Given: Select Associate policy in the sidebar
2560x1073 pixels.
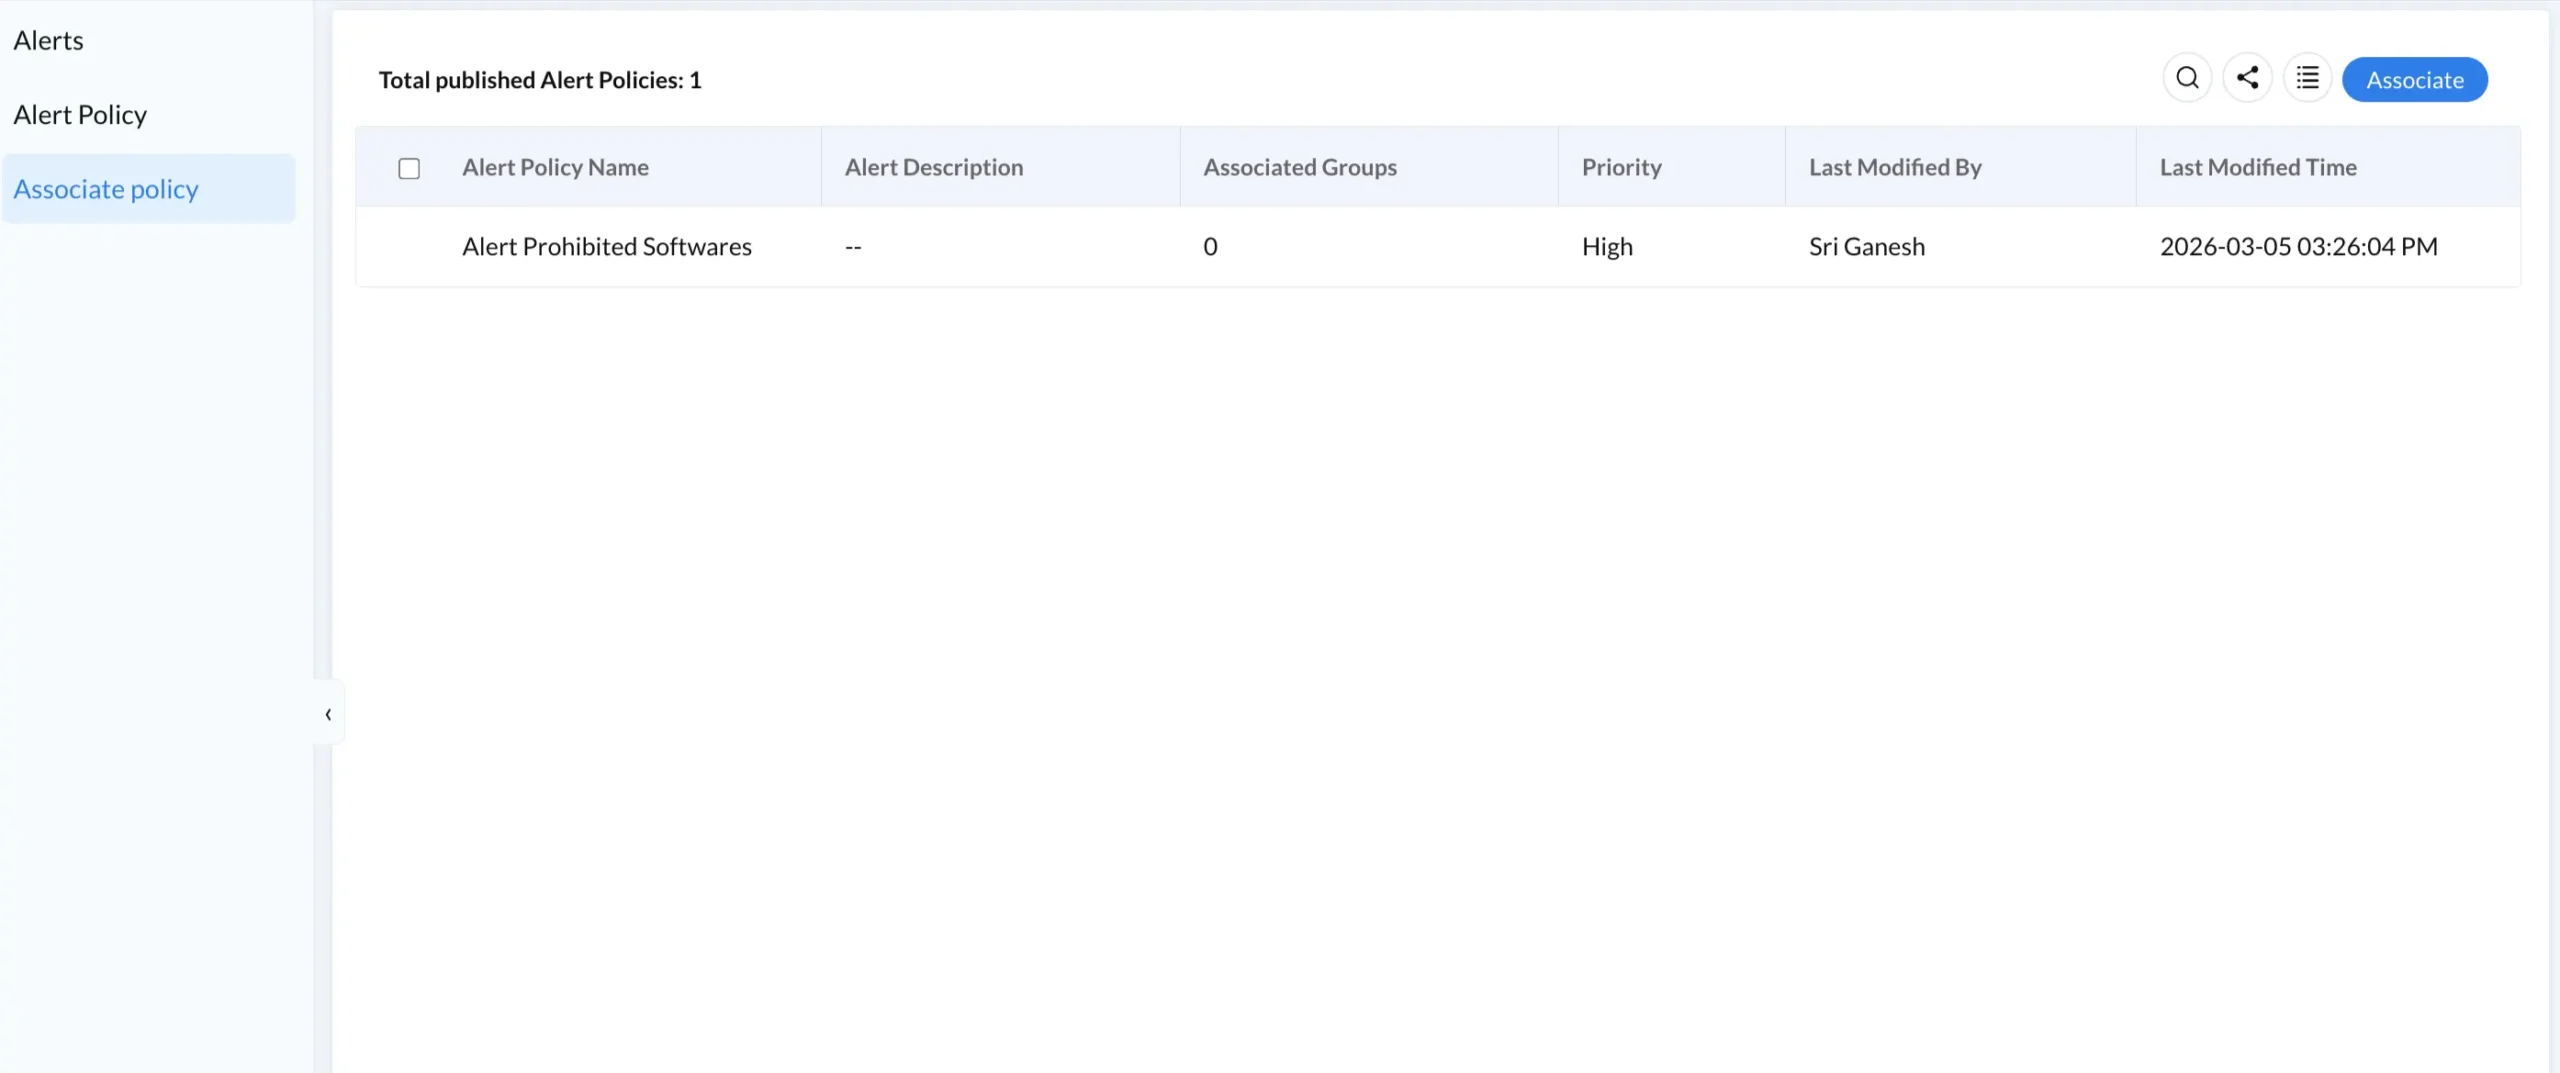Looking at the screenshot, I should (106, 188).
